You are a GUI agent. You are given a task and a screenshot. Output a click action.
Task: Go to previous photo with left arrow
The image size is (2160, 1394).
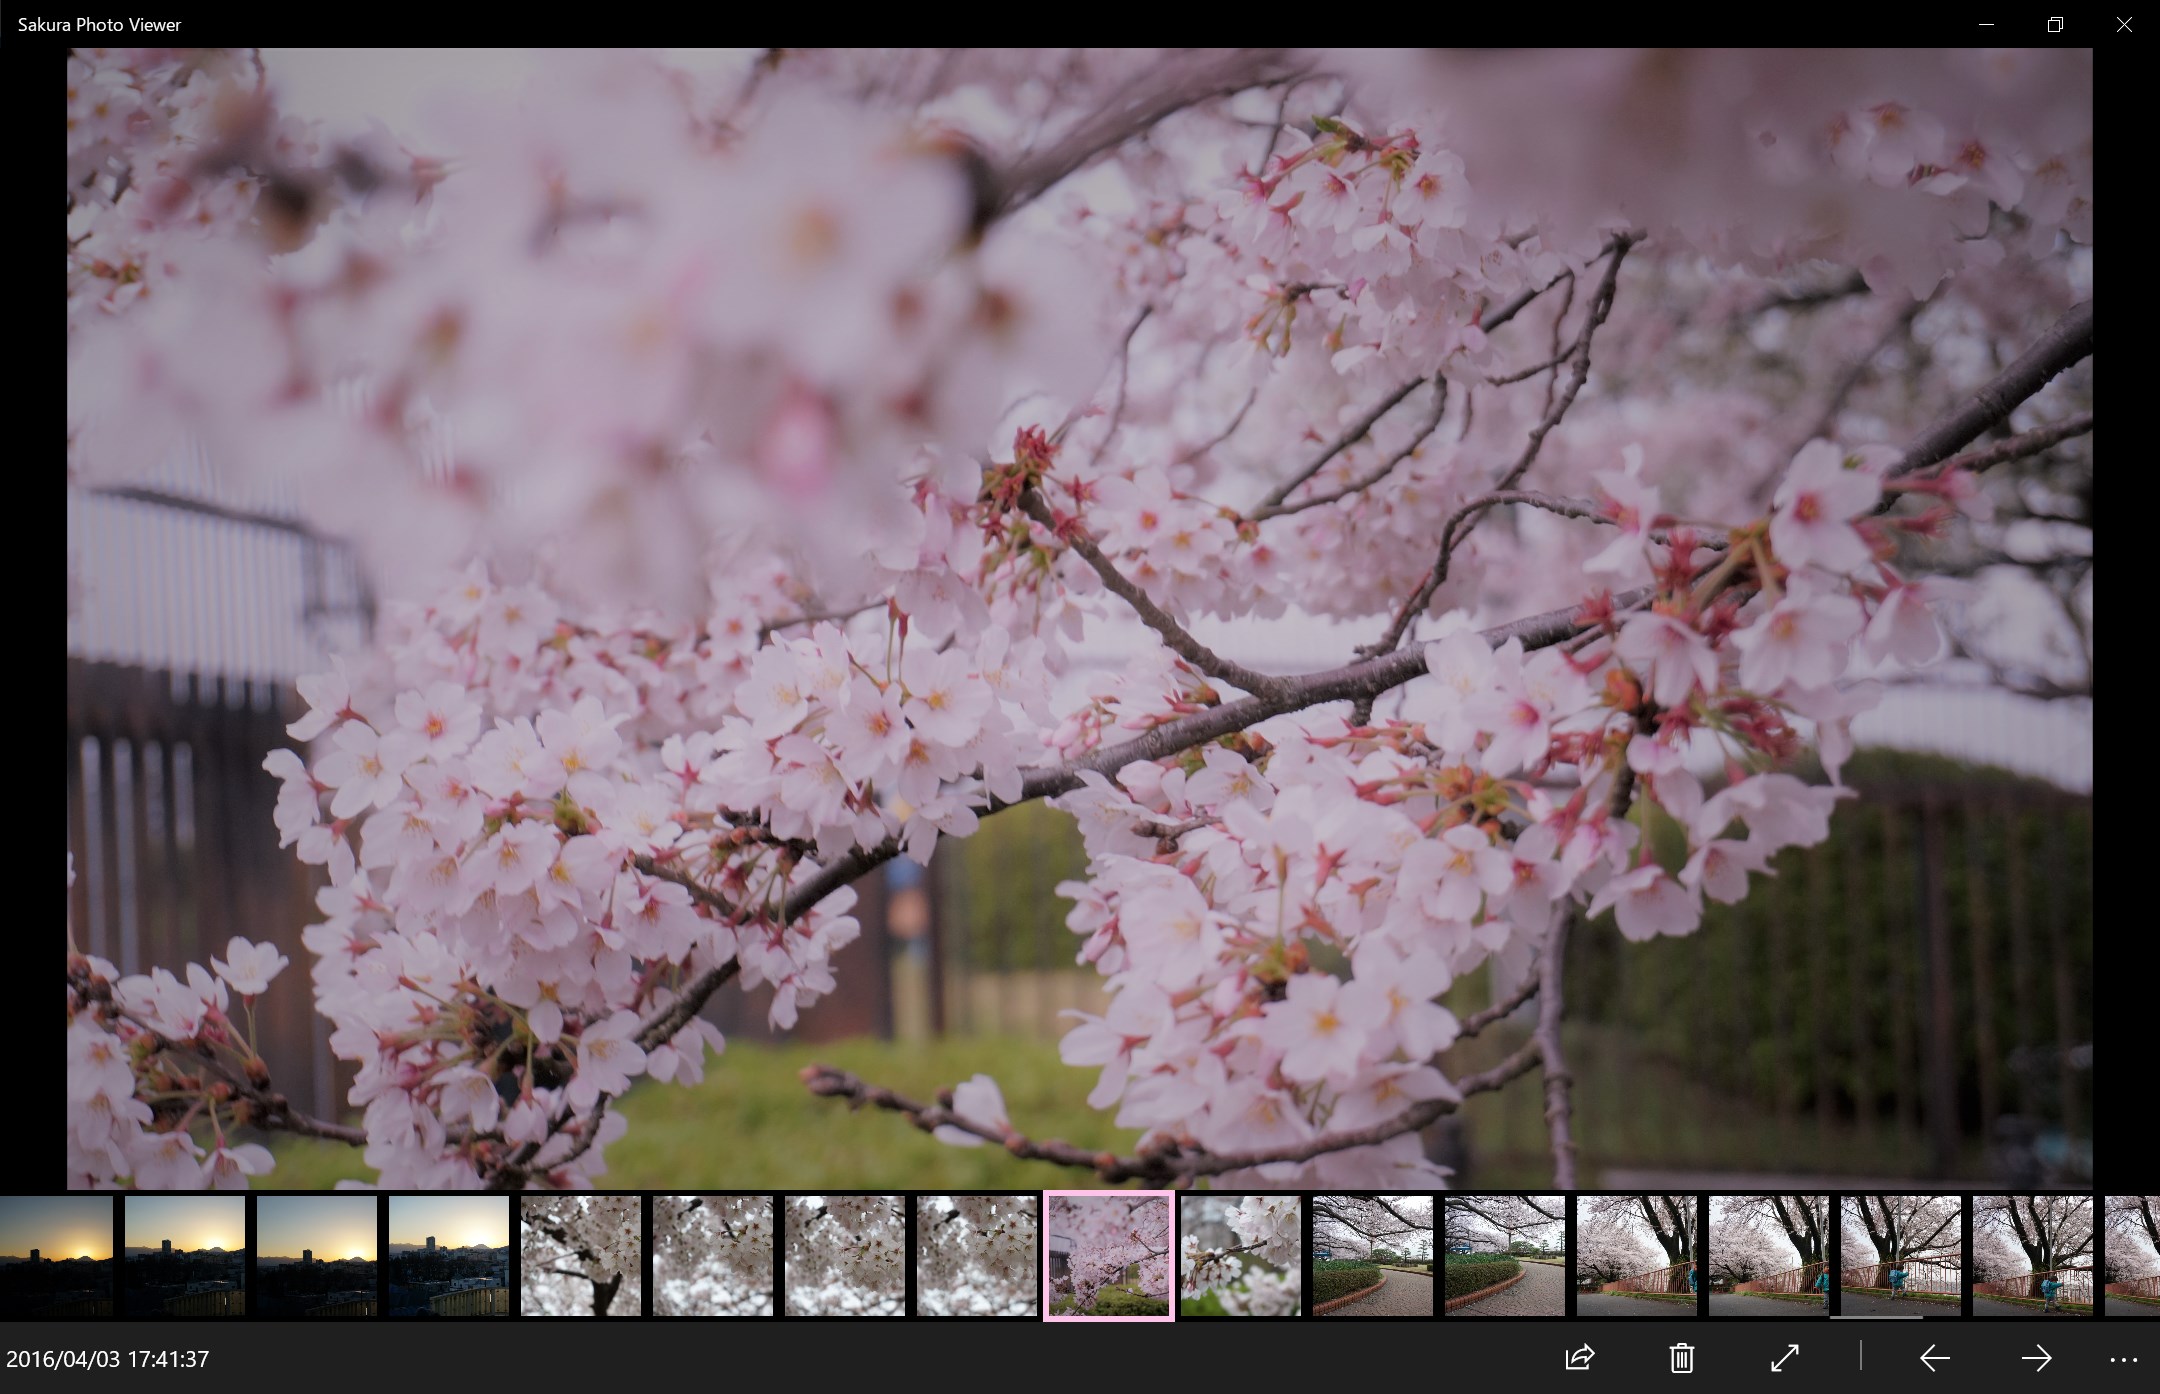point(1934,1358)
